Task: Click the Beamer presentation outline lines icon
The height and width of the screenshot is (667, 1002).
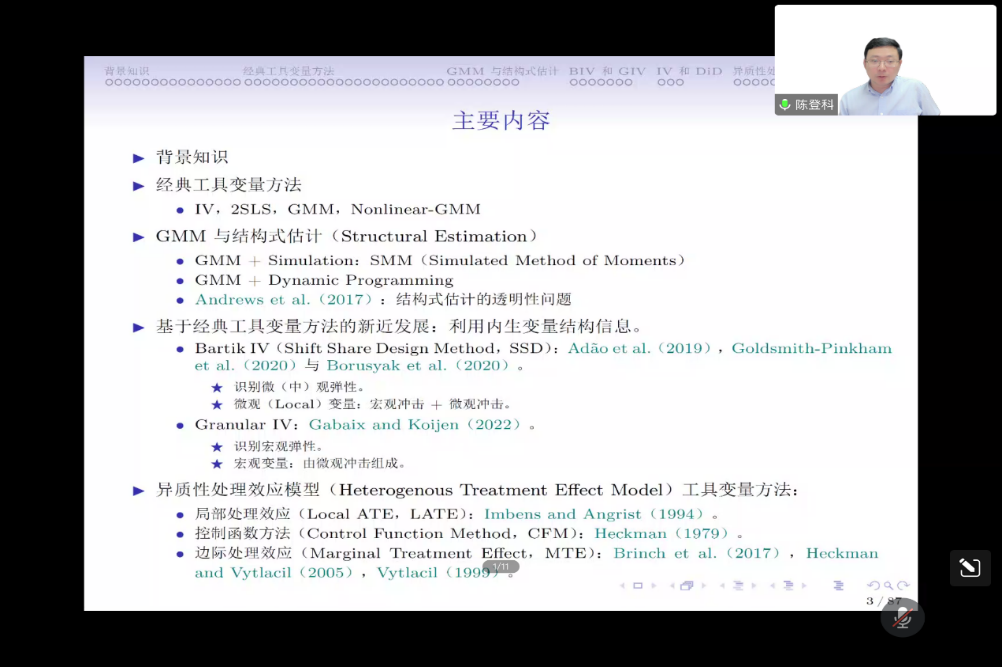Action: point(838,586)
